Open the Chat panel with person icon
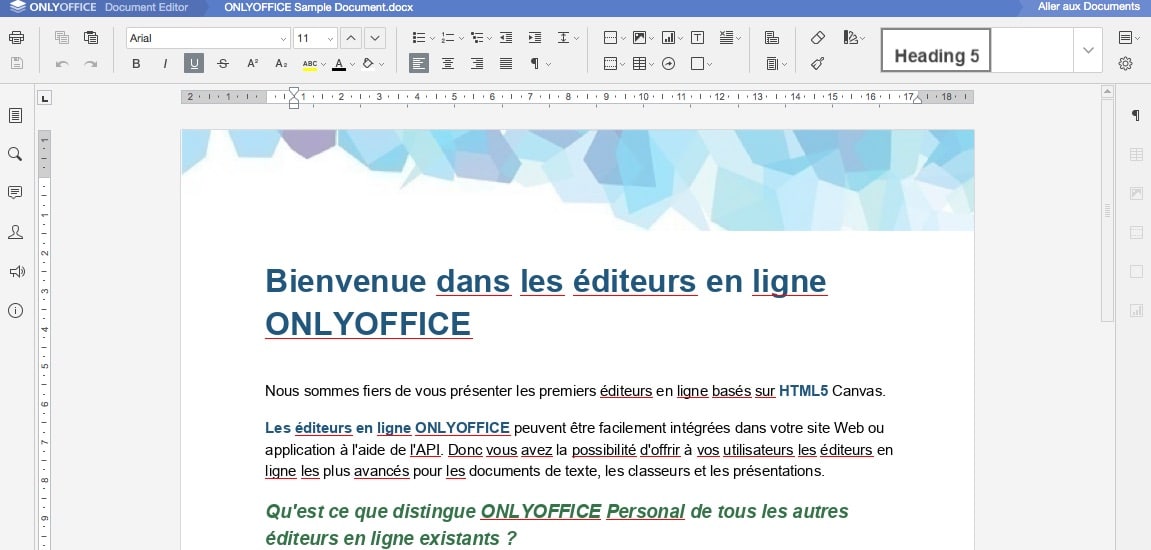This screenshot has height=550, width=1151. click(15, 232)
